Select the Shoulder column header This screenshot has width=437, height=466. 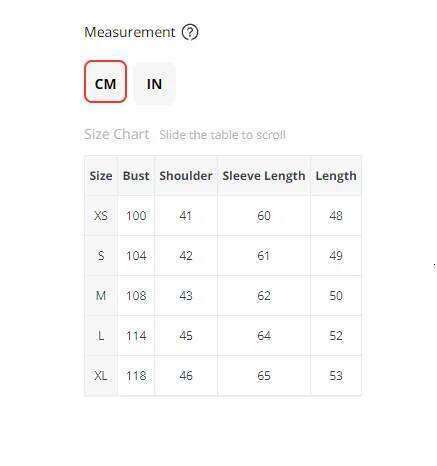186,176
